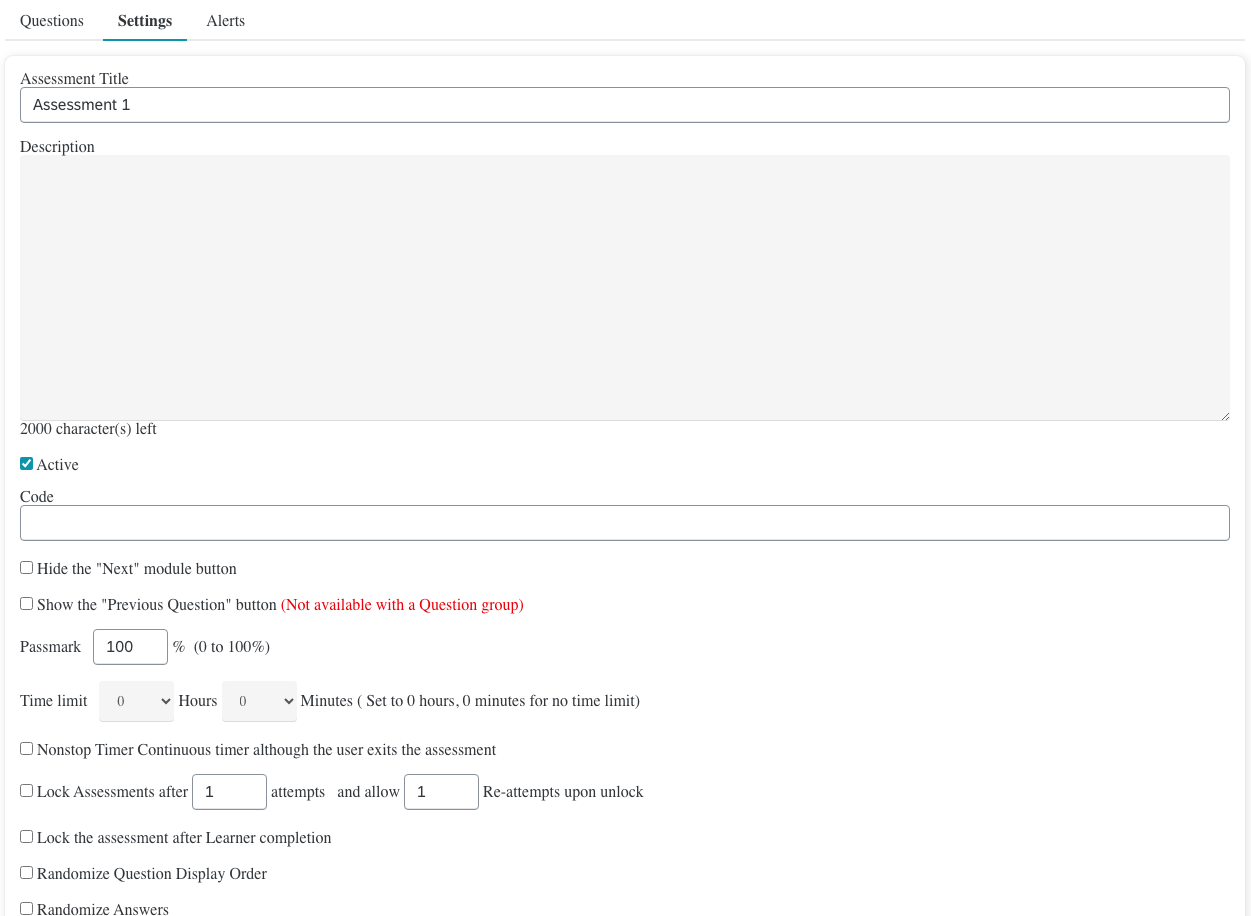Open the Settings tab
The width and height of the screenshot is (1251, 916).
click(x=145, y=21)
